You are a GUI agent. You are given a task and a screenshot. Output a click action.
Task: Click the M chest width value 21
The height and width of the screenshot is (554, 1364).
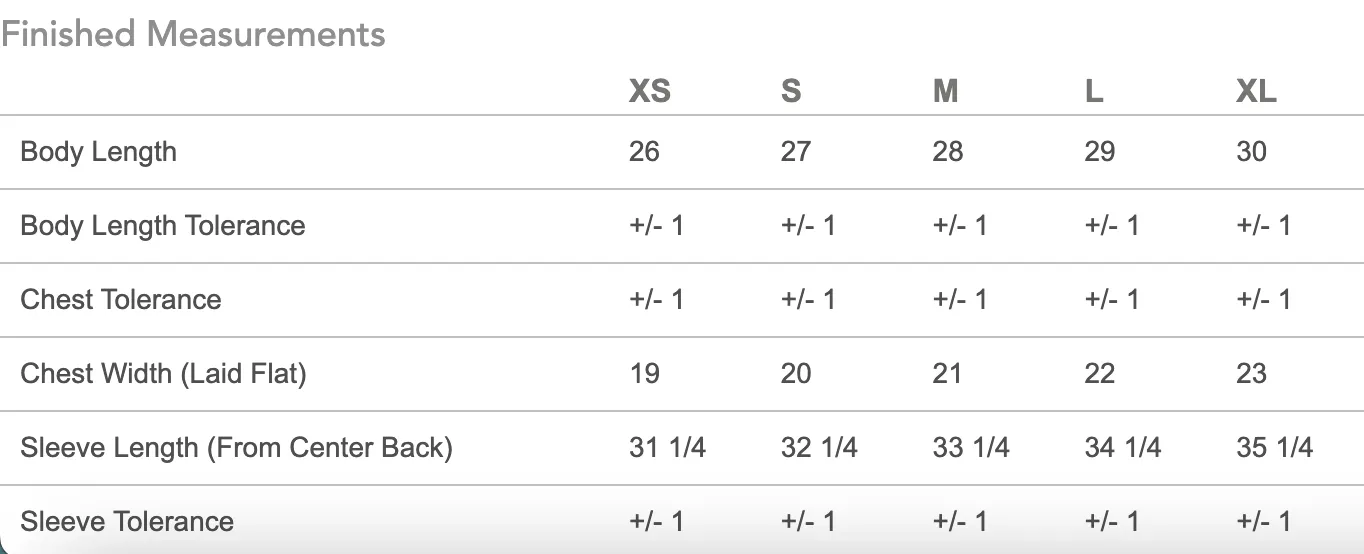947,374
